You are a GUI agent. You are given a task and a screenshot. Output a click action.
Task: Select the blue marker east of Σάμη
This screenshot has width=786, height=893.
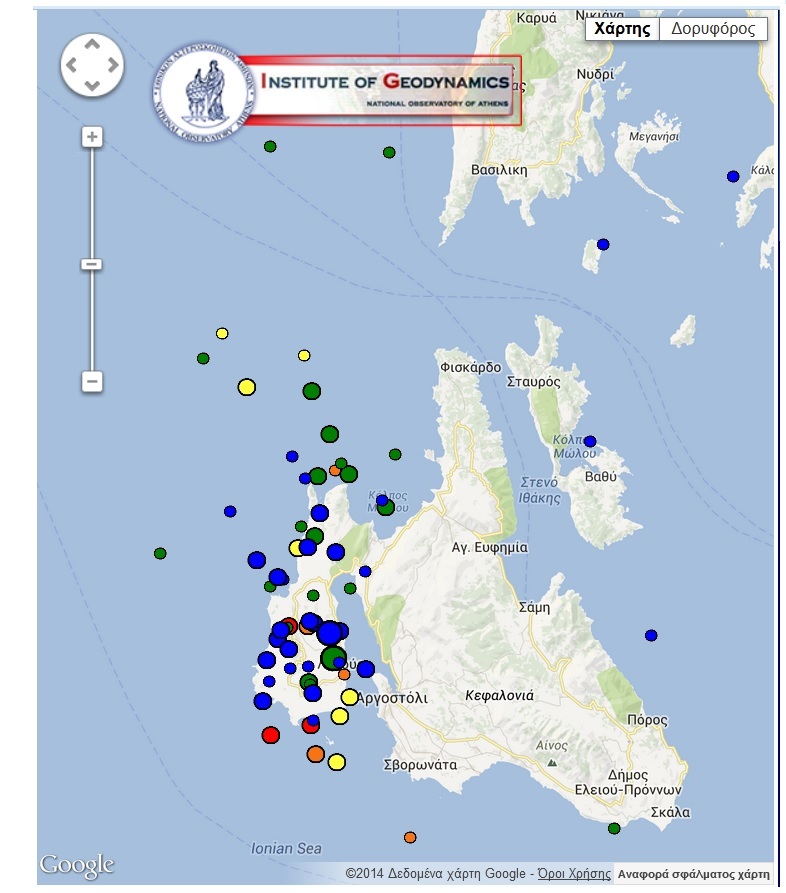point(651,635)
